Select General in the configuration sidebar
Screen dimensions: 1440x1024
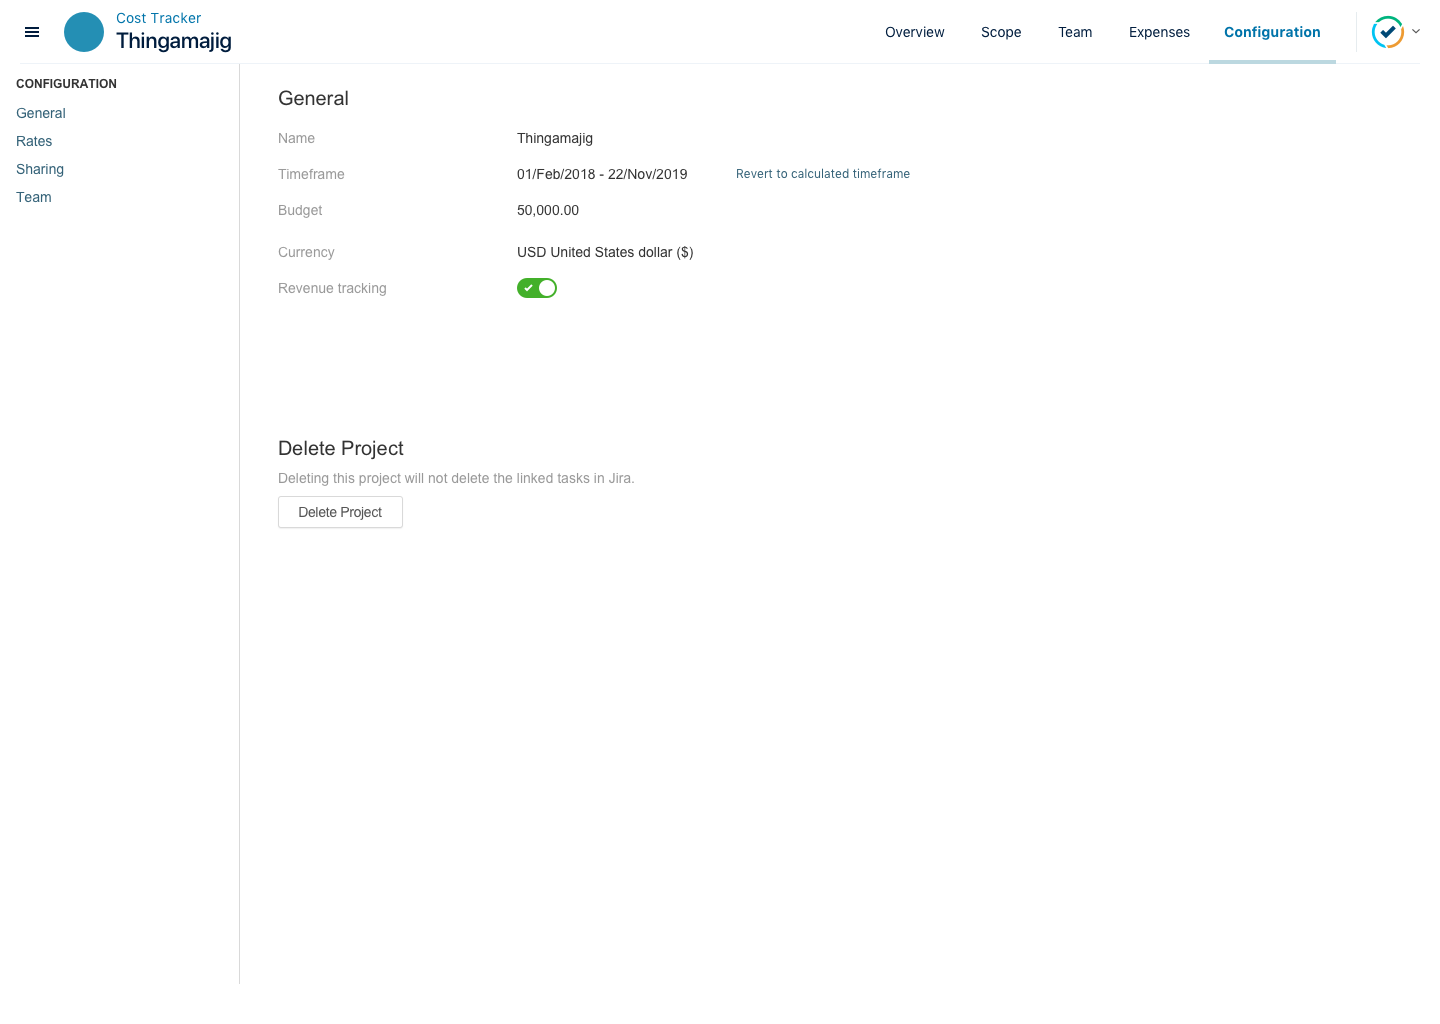[41, 113]
